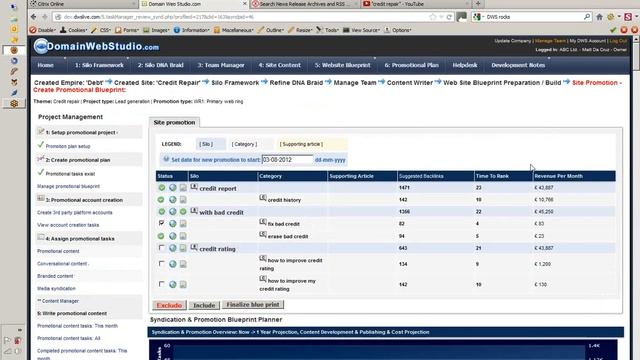The width and height of the screenshot is (640, 360).
Task: Open Create 3rd party platform accounts link
Action: click(x=75, y=213)
